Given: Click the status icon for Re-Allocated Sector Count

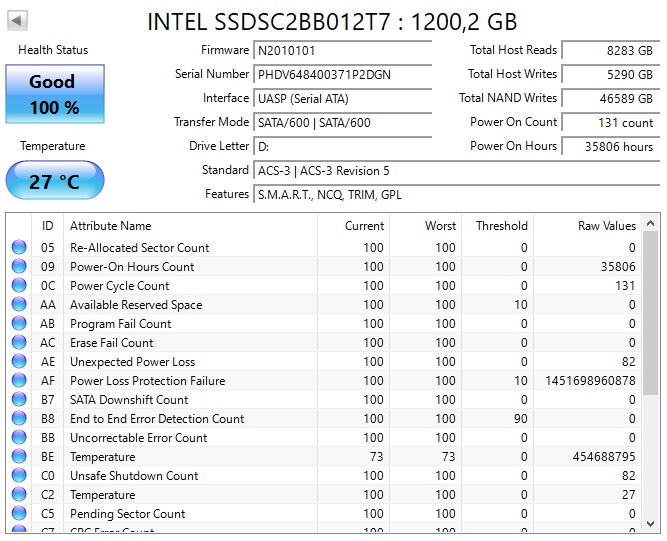Looking at the screenshot, I should tap(19, 247).
